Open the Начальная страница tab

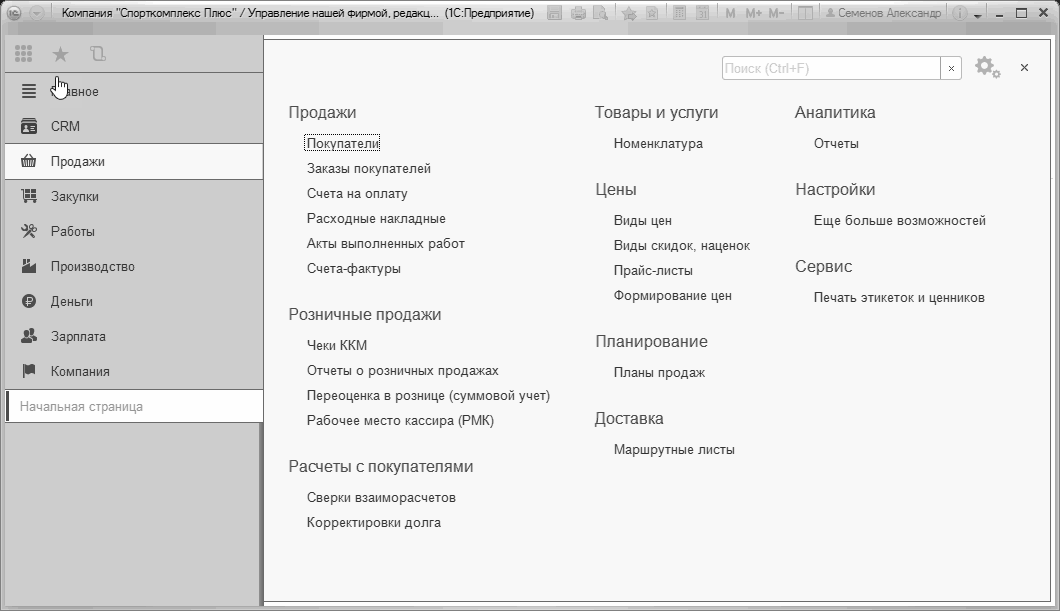[134, 406]
